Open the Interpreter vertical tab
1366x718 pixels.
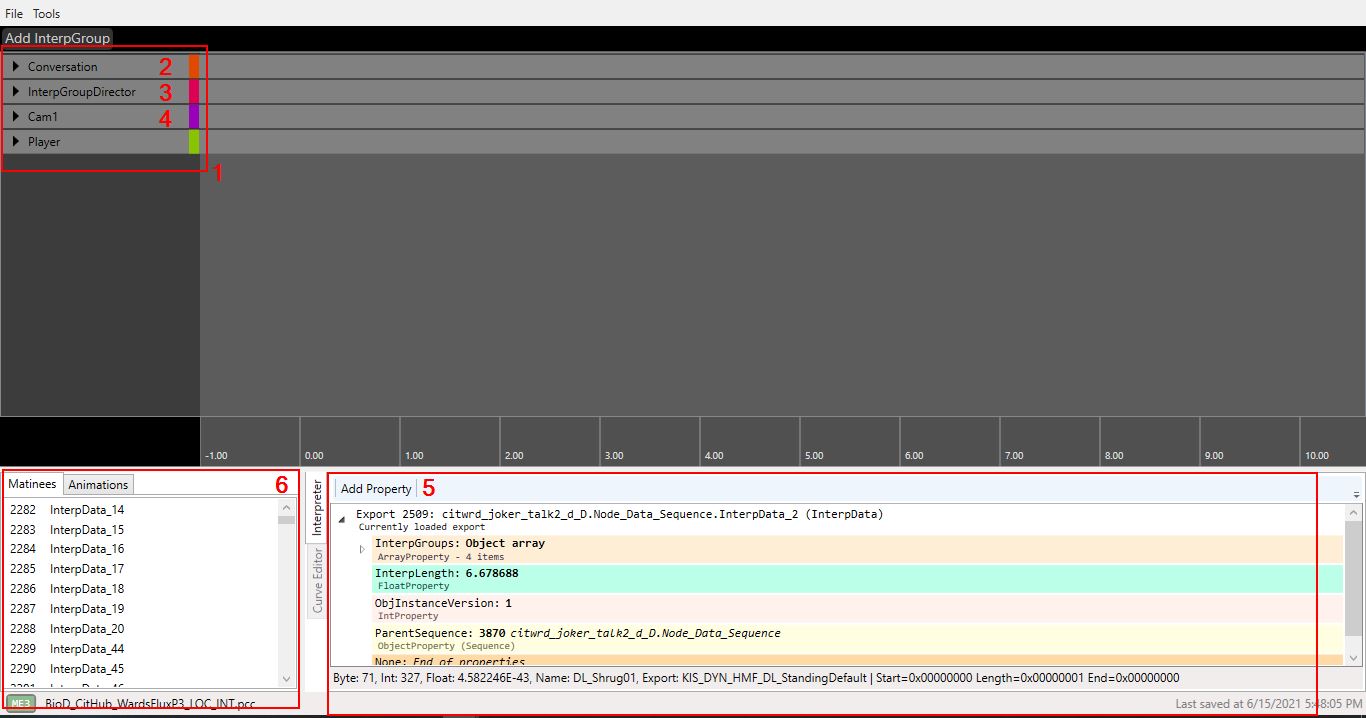tap(317, 508)
